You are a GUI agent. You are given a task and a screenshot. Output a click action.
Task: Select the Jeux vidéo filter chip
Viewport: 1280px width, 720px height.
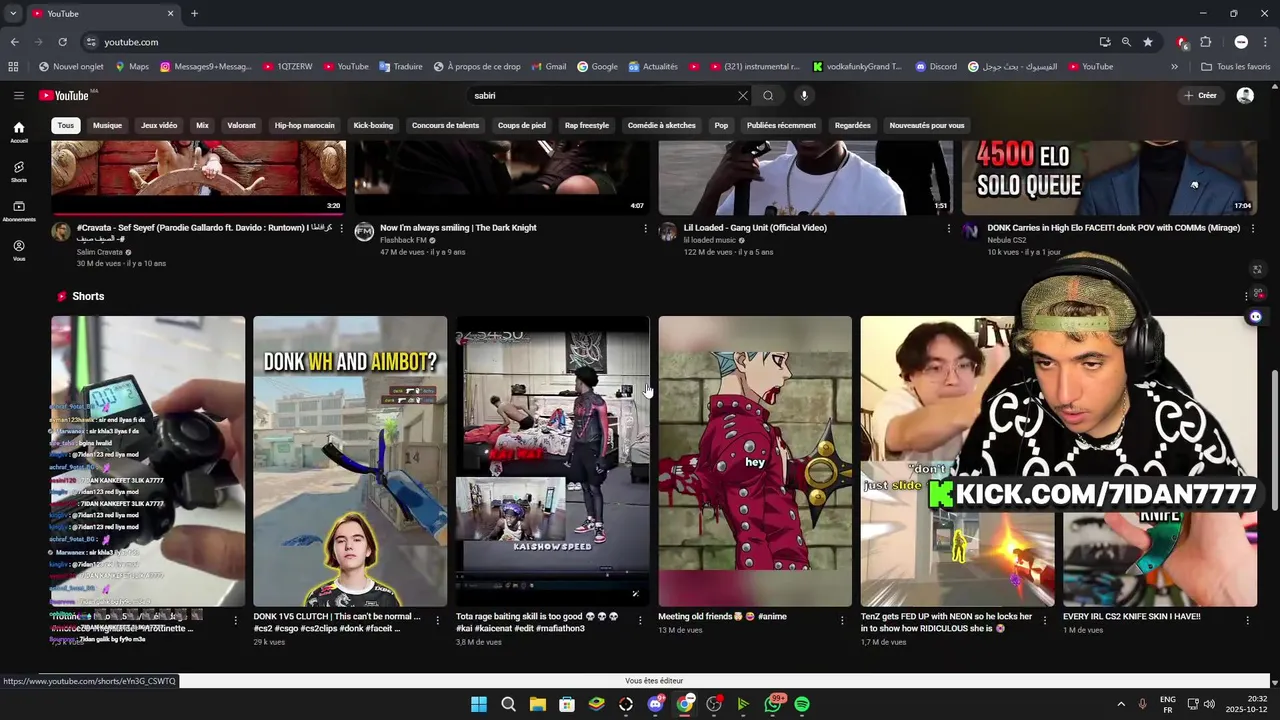(x=159, y=125)
